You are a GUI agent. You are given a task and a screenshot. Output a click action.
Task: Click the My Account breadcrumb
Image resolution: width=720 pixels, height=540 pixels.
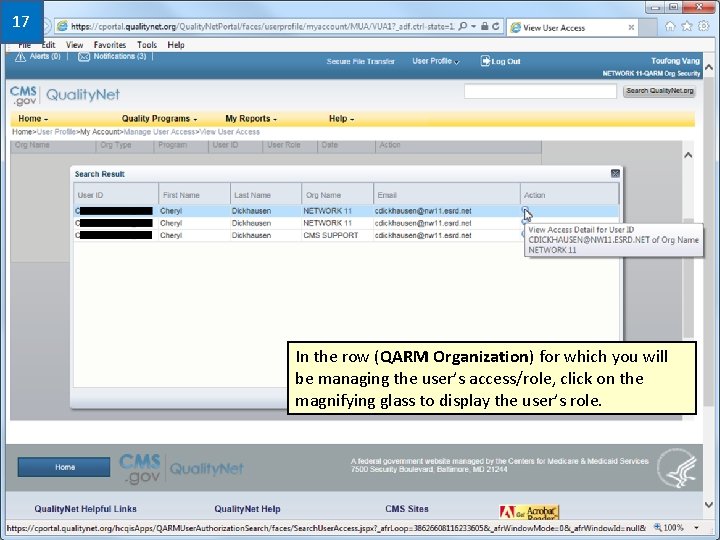(x=100, y=132)
